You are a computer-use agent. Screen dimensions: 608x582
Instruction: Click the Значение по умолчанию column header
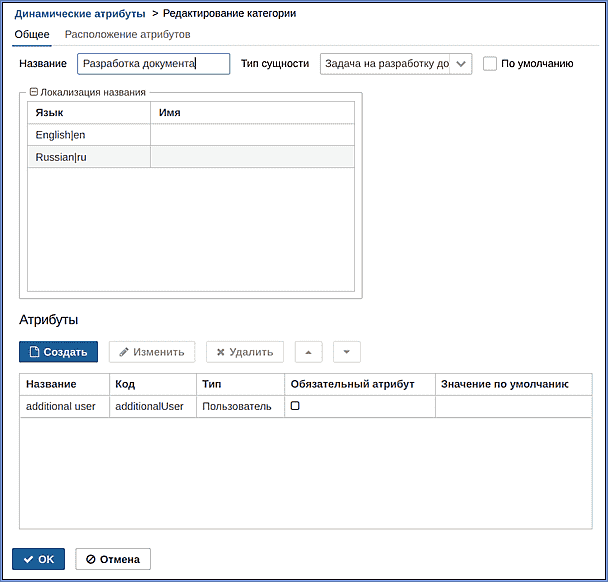[513, 384]
